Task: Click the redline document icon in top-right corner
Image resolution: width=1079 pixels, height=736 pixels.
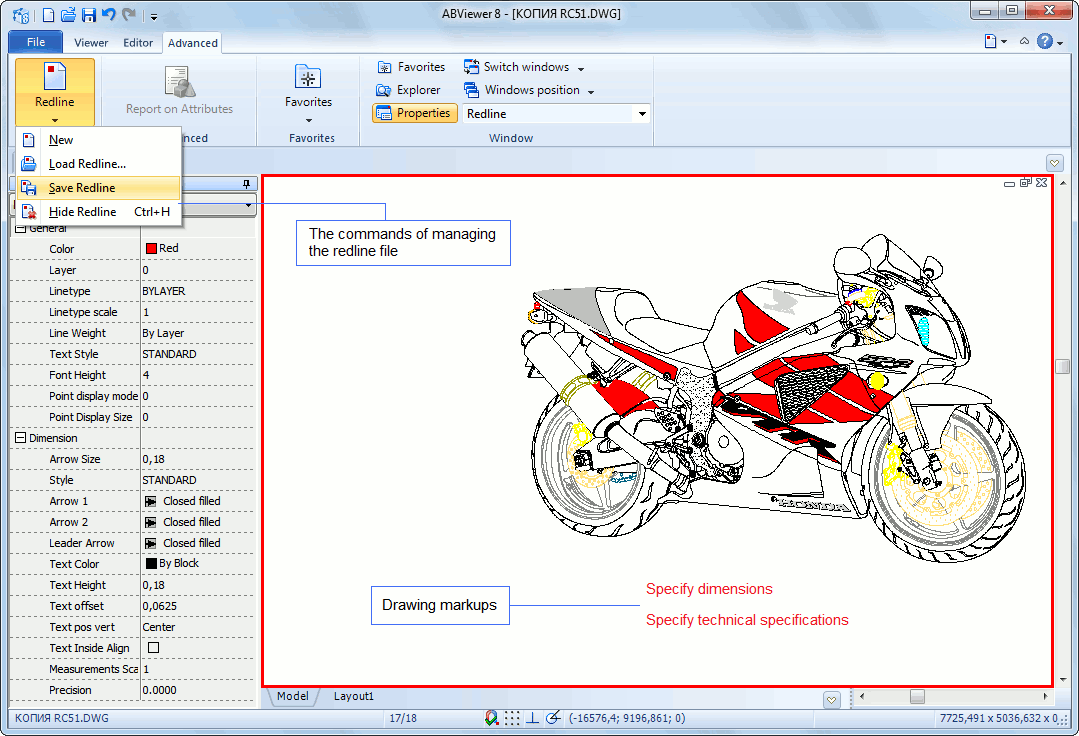Action: coord(990,41)
